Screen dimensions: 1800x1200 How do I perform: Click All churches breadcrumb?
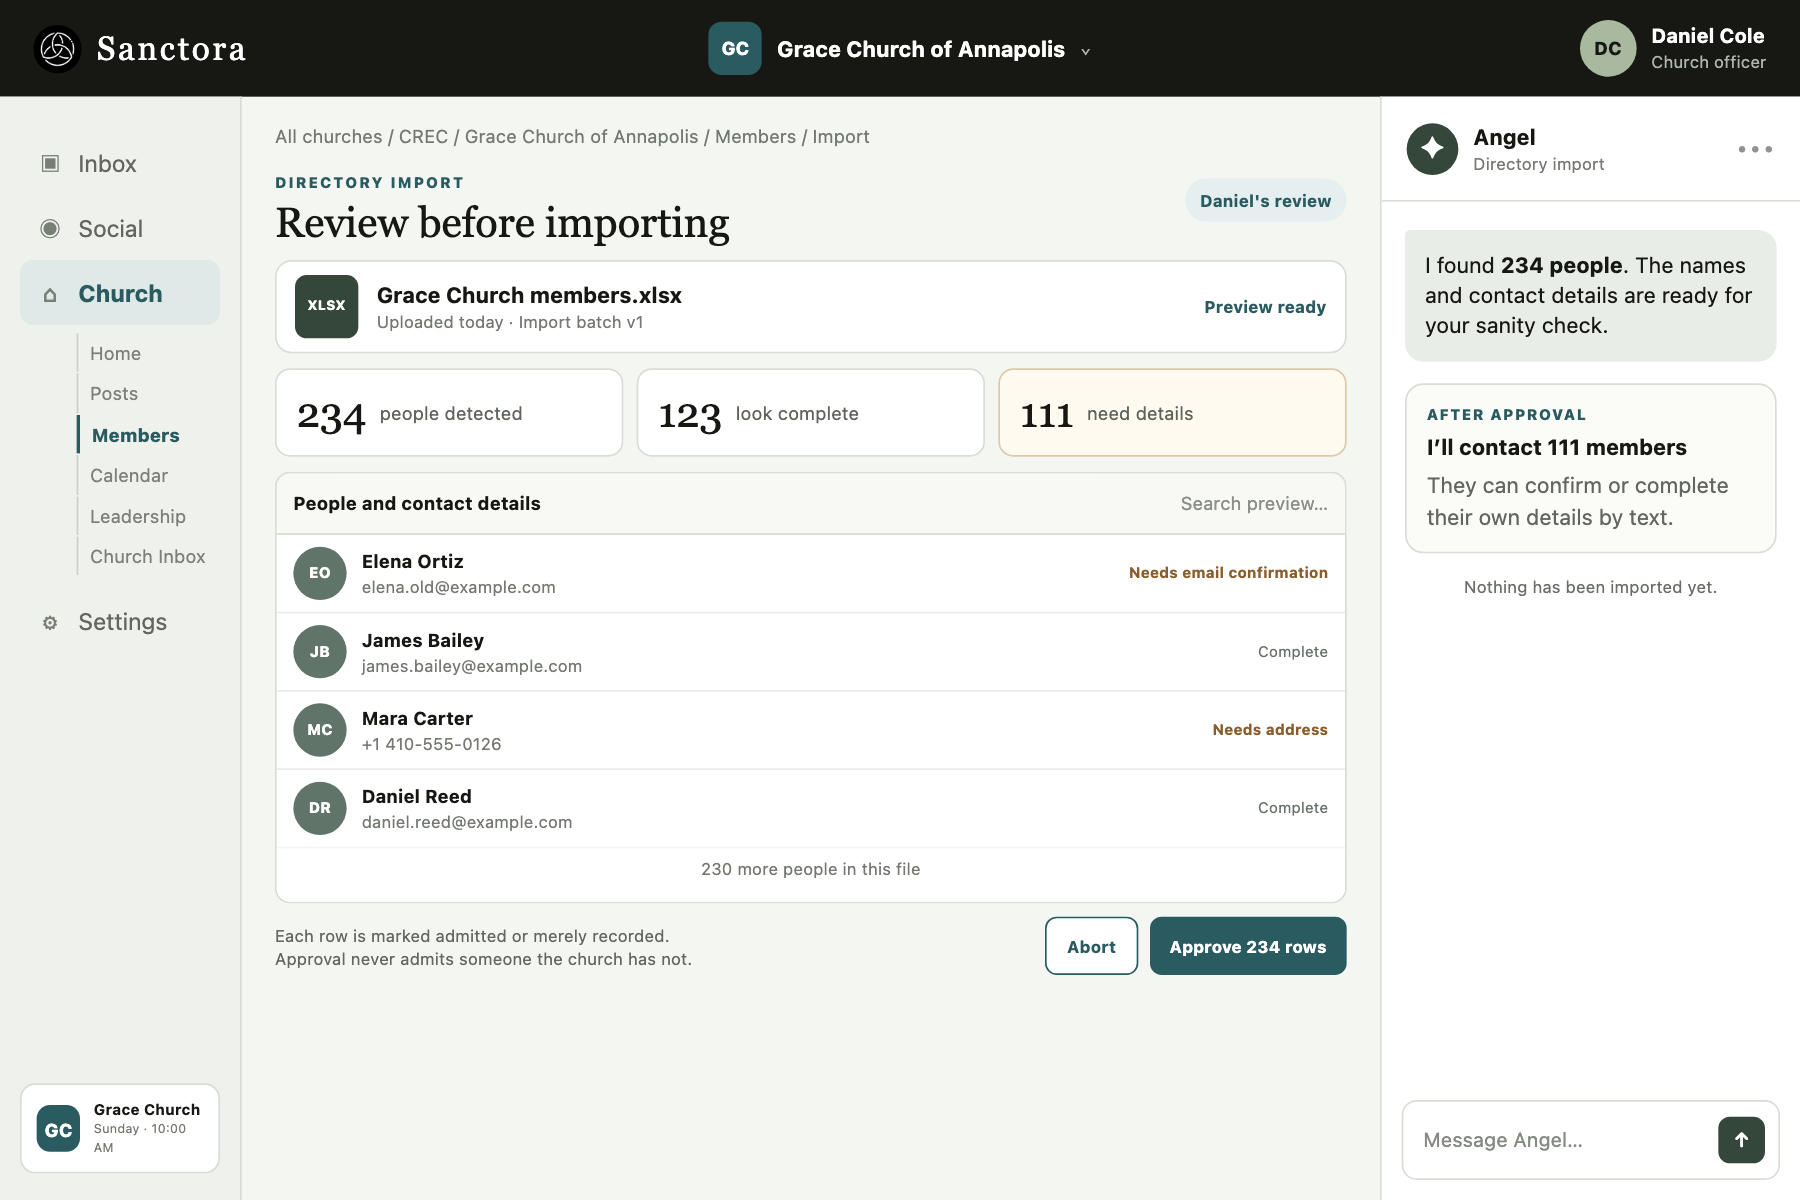[x=329, y=137]
